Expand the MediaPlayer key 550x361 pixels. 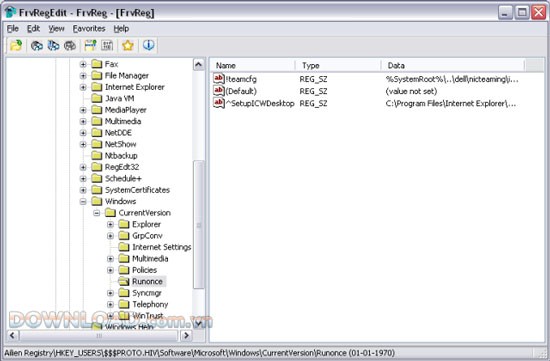point(83,110)
